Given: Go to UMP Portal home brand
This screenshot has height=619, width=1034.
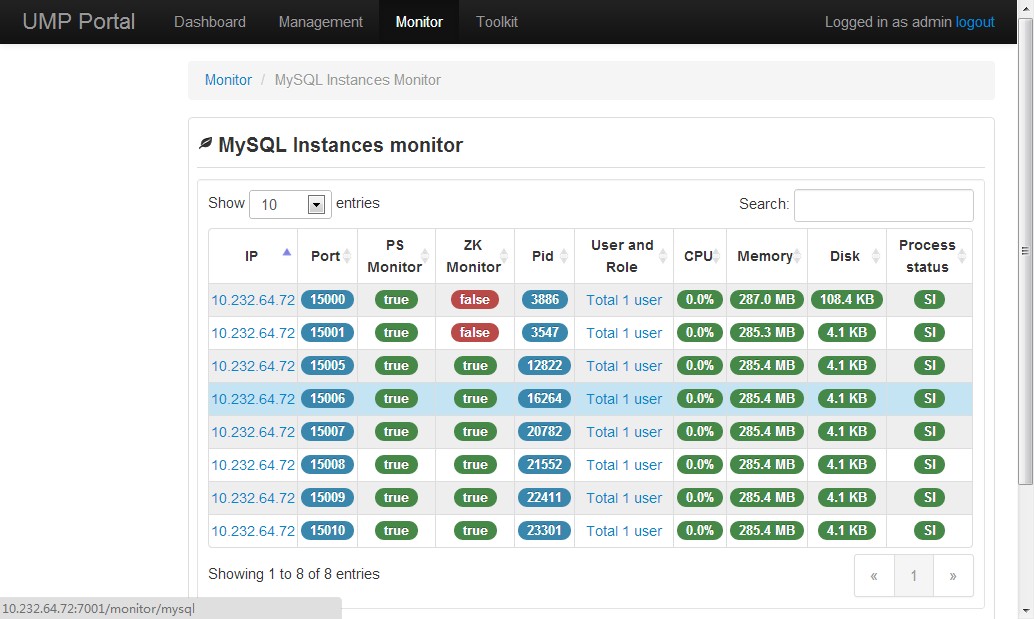Looking at the screenshot, I should point(78,21).
